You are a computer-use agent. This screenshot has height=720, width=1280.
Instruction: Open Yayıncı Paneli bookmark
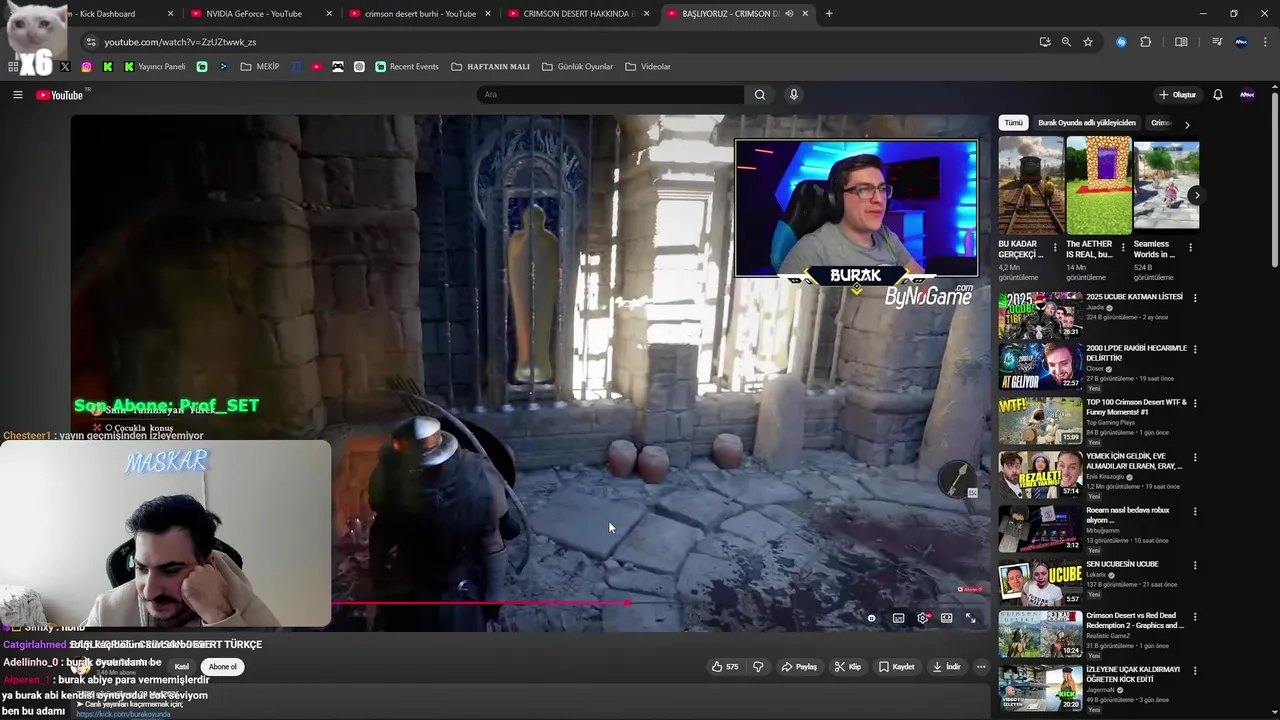[155, 67]
